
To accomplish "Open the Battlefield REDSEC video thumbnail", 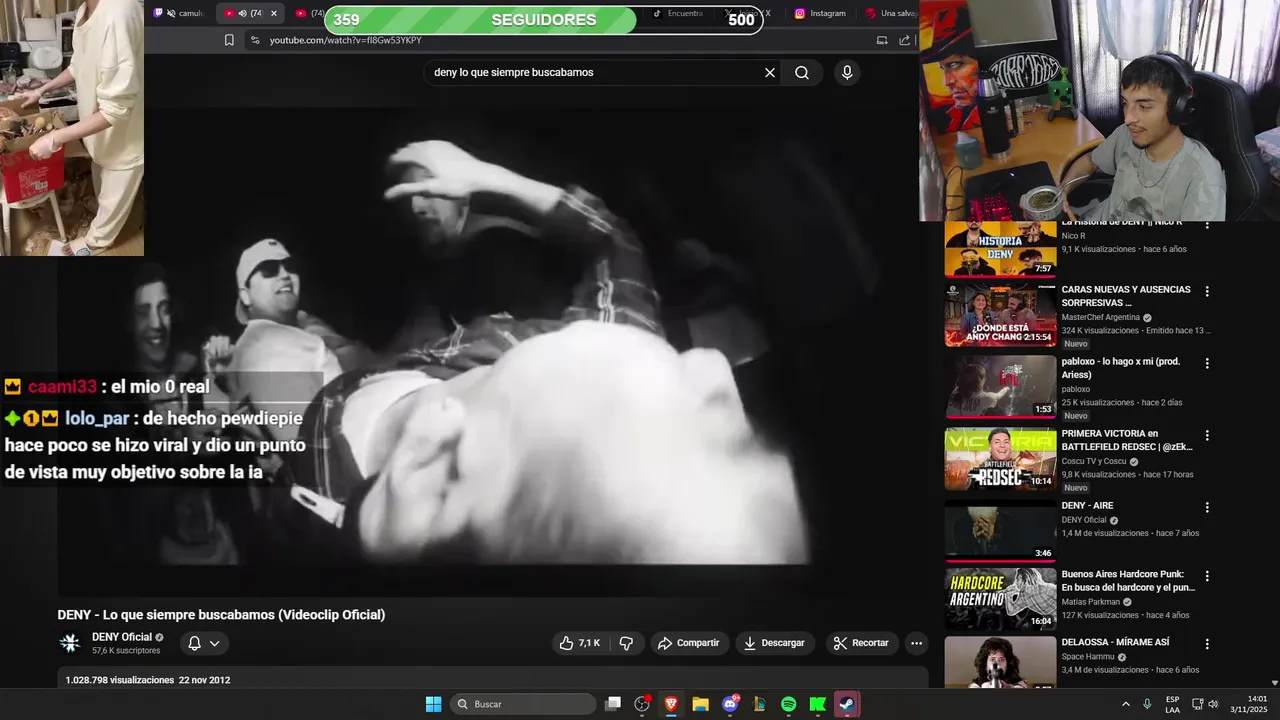I will pyautogui.click(x=1000, y=459).
